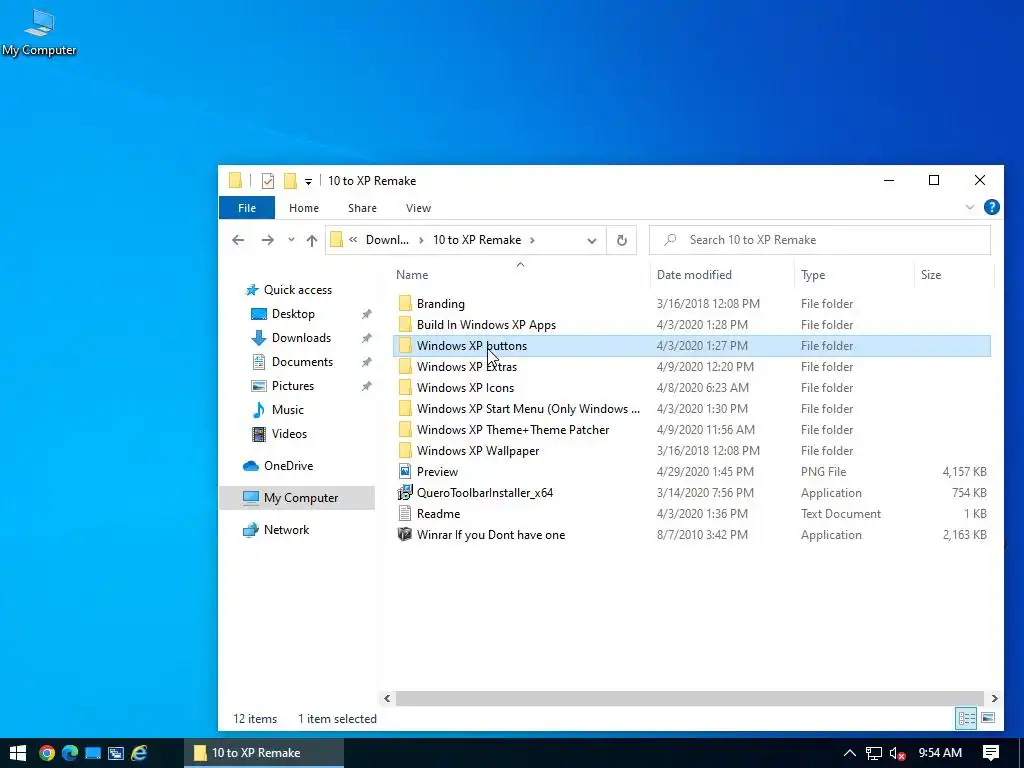Click the horizontal scrollbar right arrow

point(994,698)
